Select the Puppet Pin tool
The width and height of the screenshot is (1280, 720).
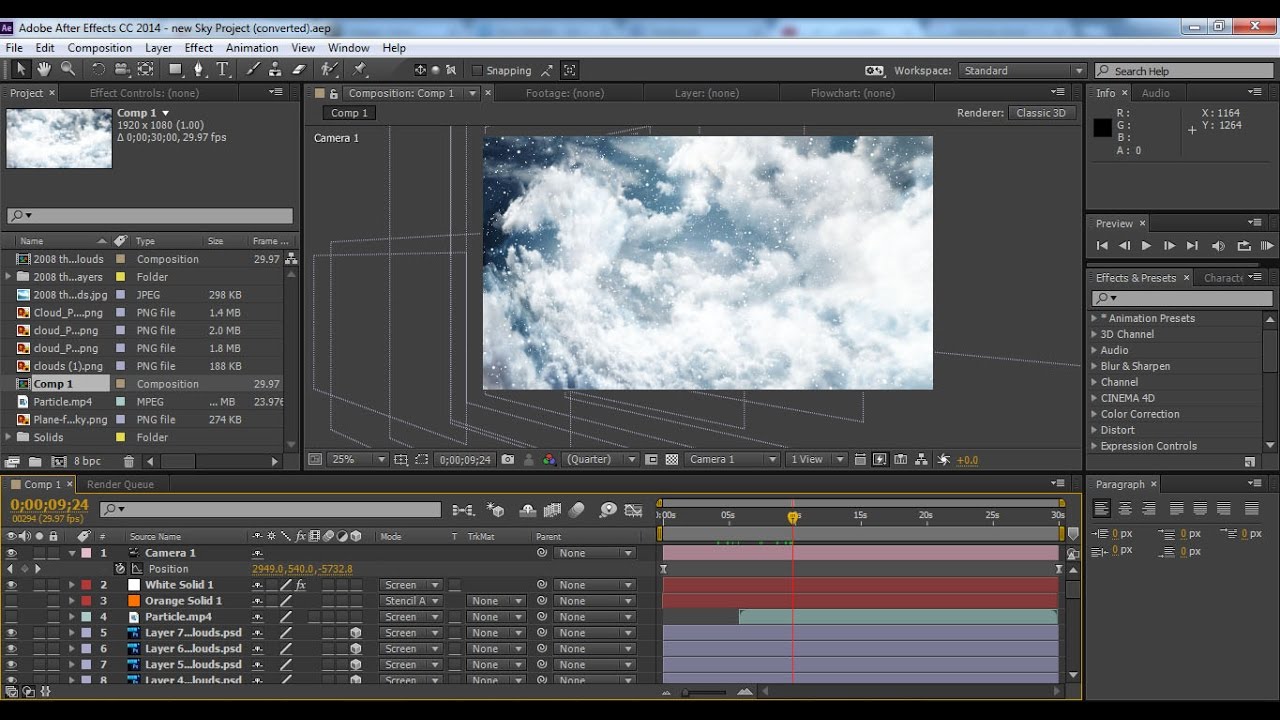(x=360, y=69)
